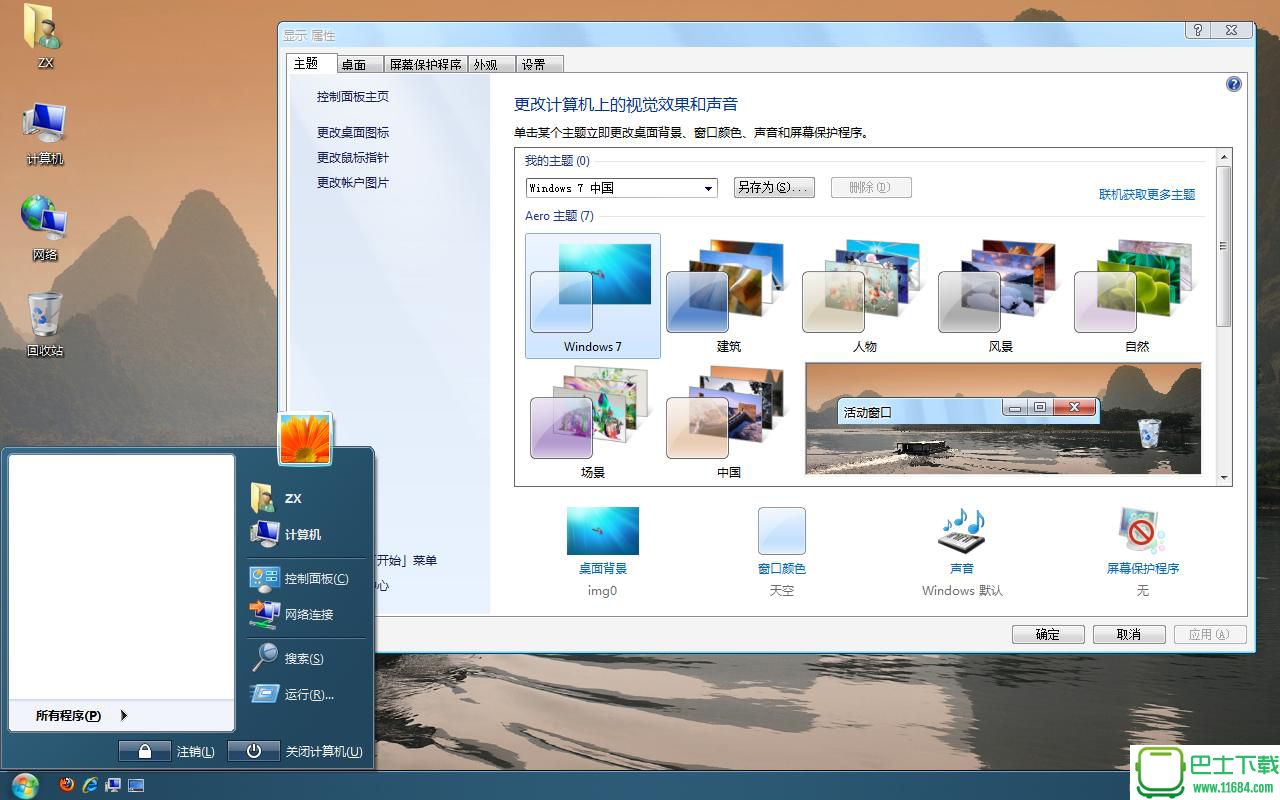Open 运行(R)... from Start menu
The width and height of the screenshot is (1280, 800).
[292, 694]
